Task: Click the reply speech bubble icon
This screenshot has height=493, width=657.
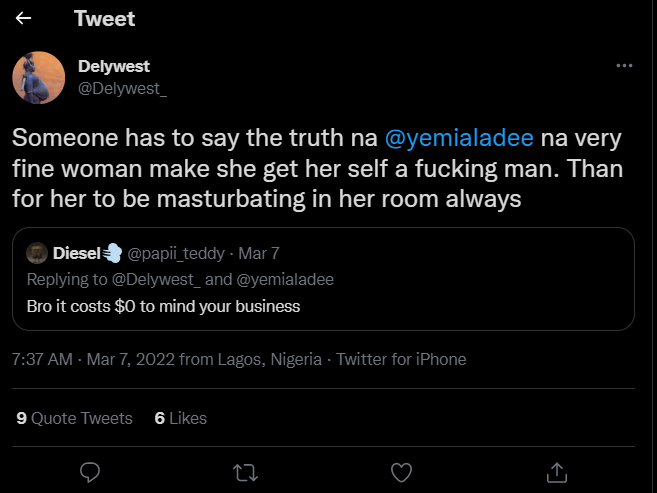Action: (89, 470)
